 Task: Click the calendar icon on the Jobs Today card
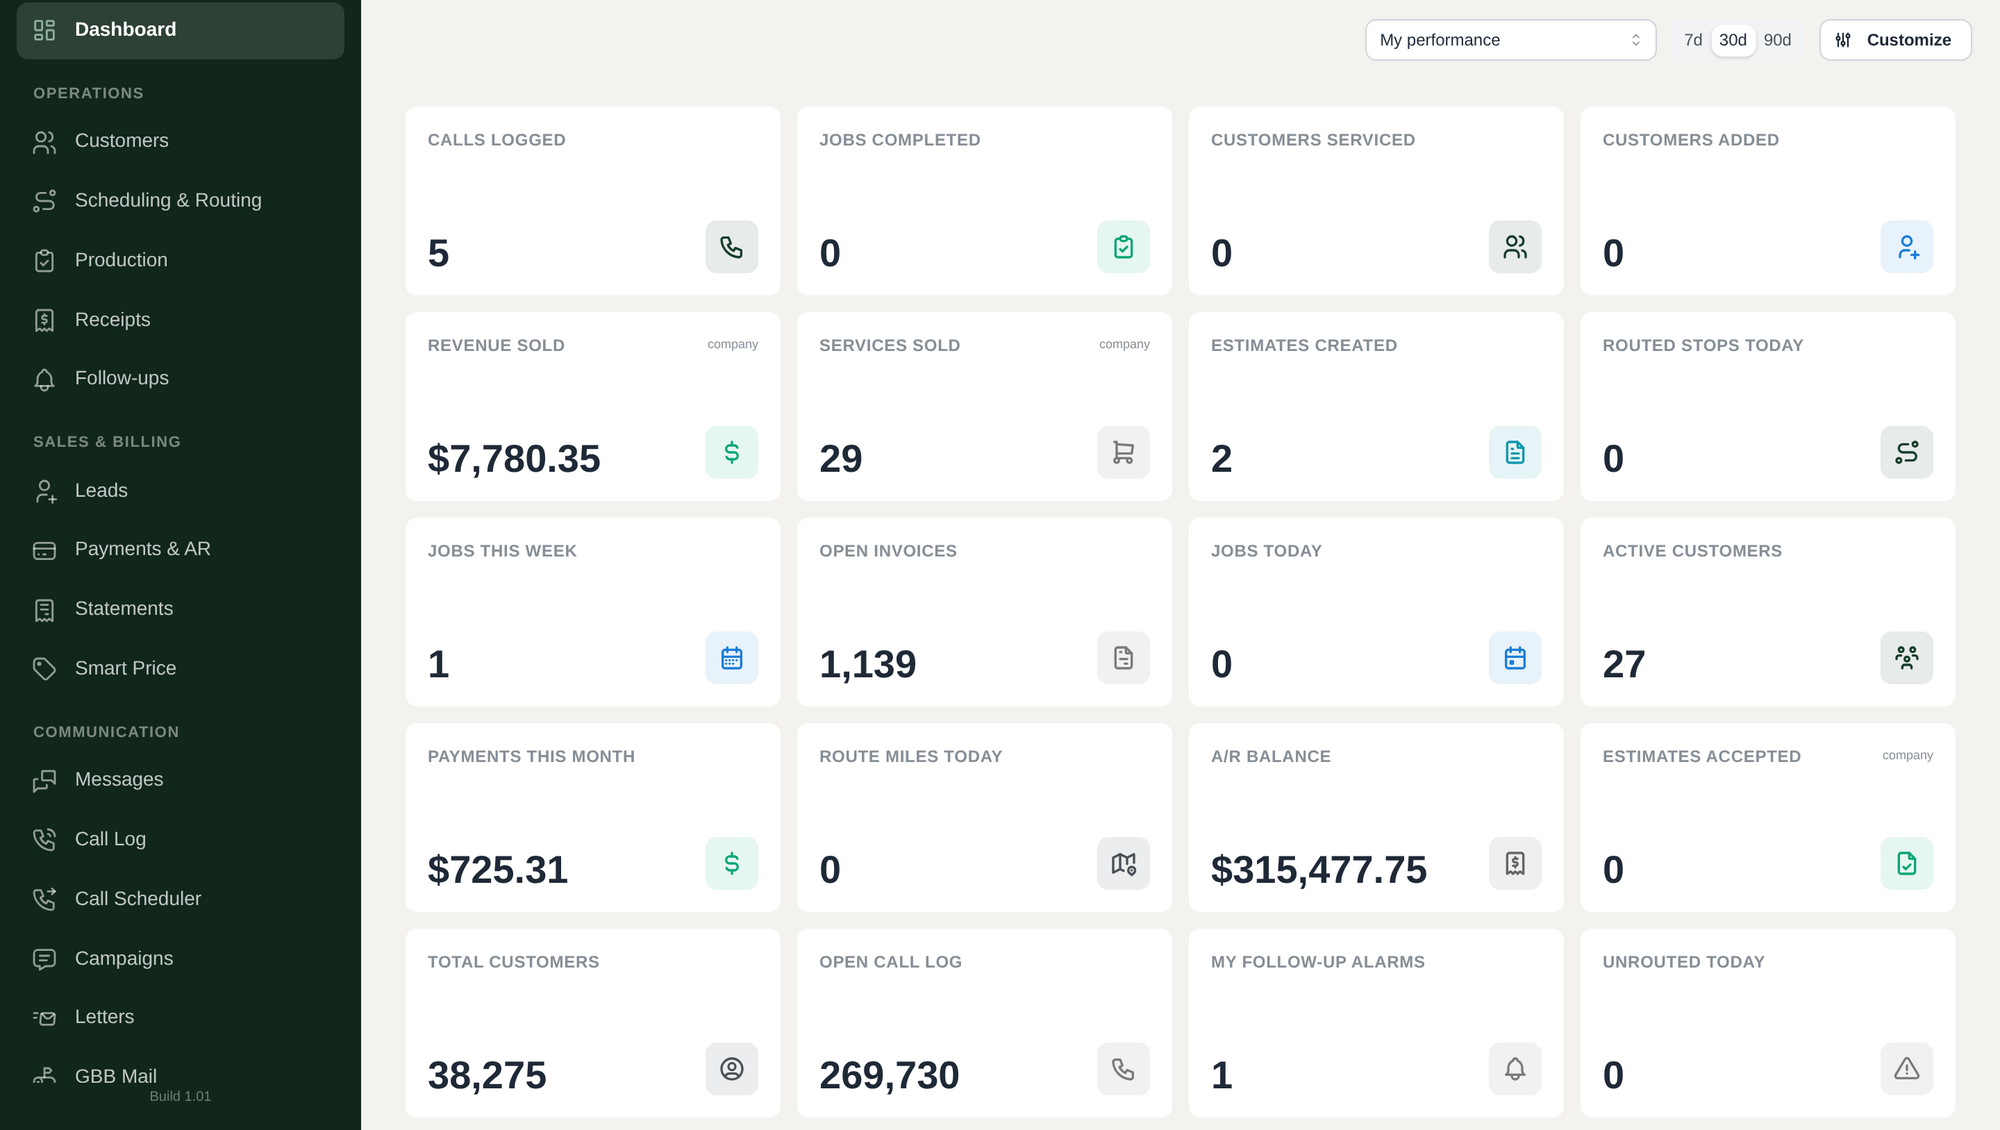[1515, 658]
